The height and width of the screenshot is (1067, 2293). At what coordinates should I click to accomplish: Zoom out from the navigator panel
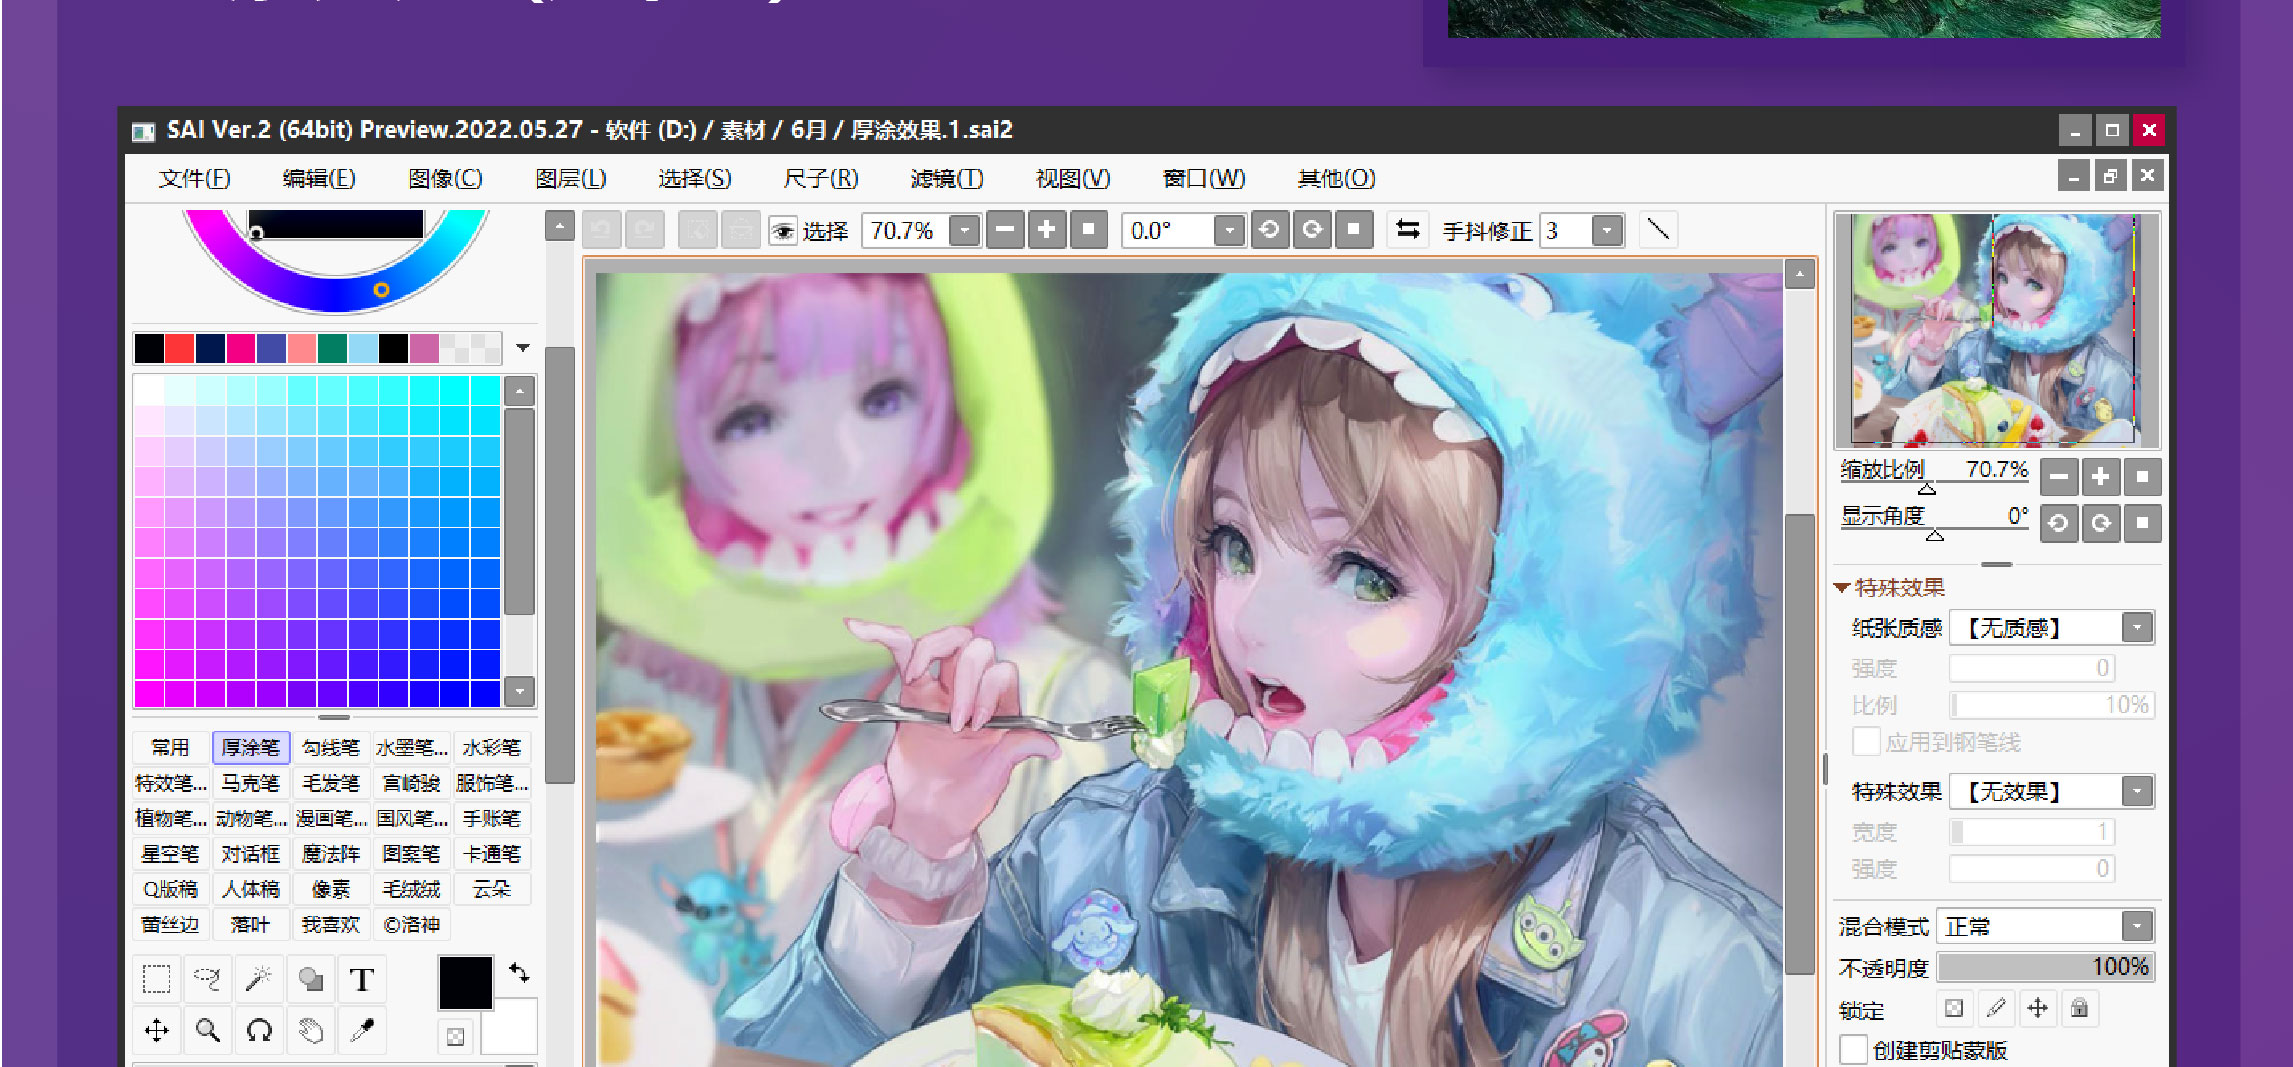point(2058,477)
